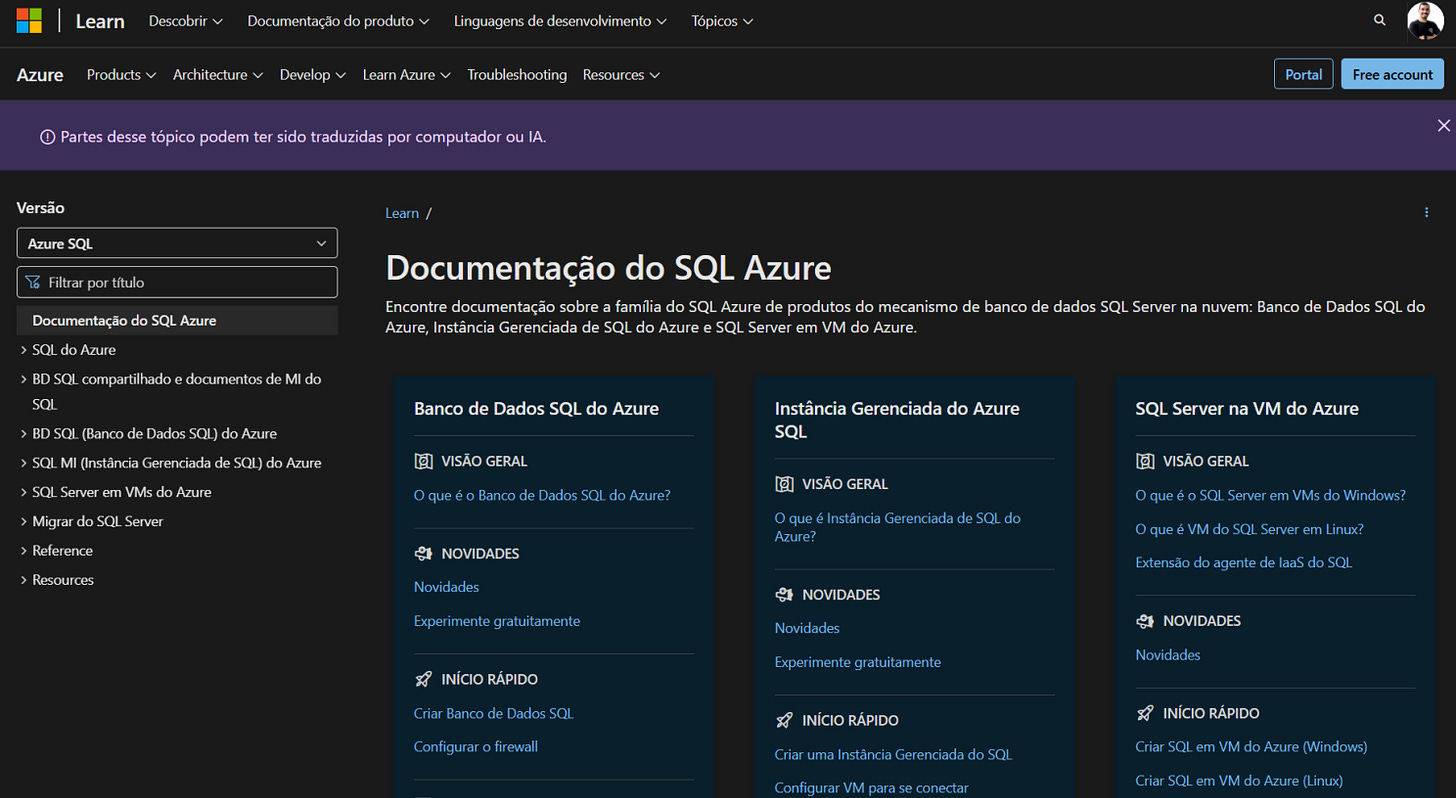
Task: Open Documentação do produto dropdown
Action: 338,21
